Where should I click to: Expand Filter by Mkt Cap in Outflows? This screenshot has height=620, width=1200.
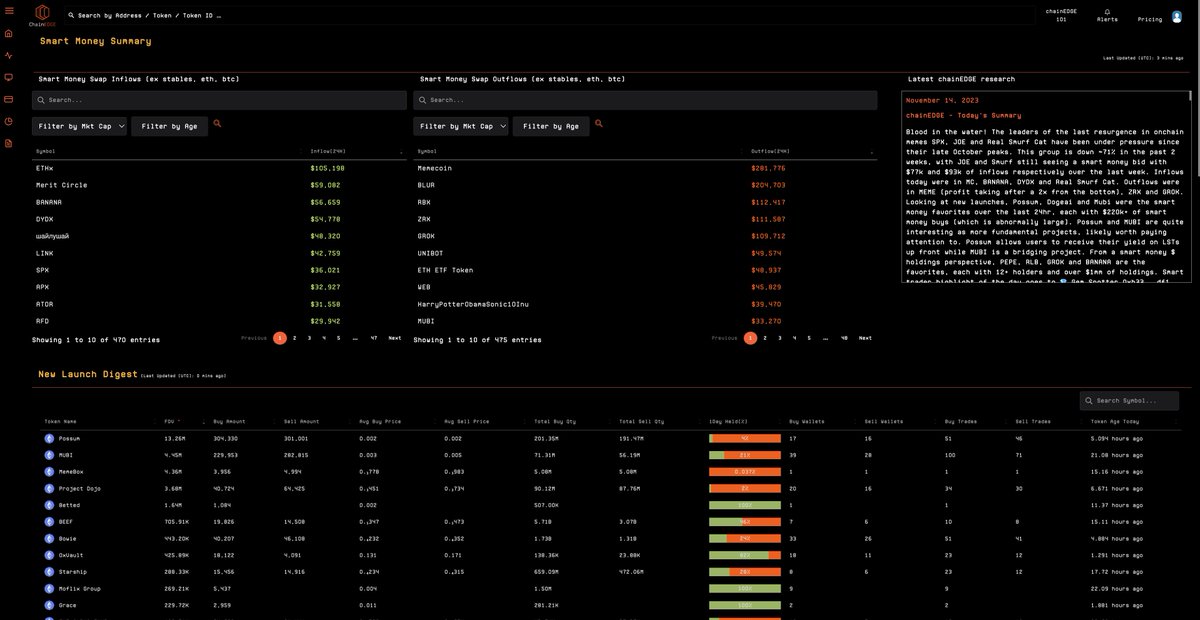pyautogui.click(x=462, y=126)
